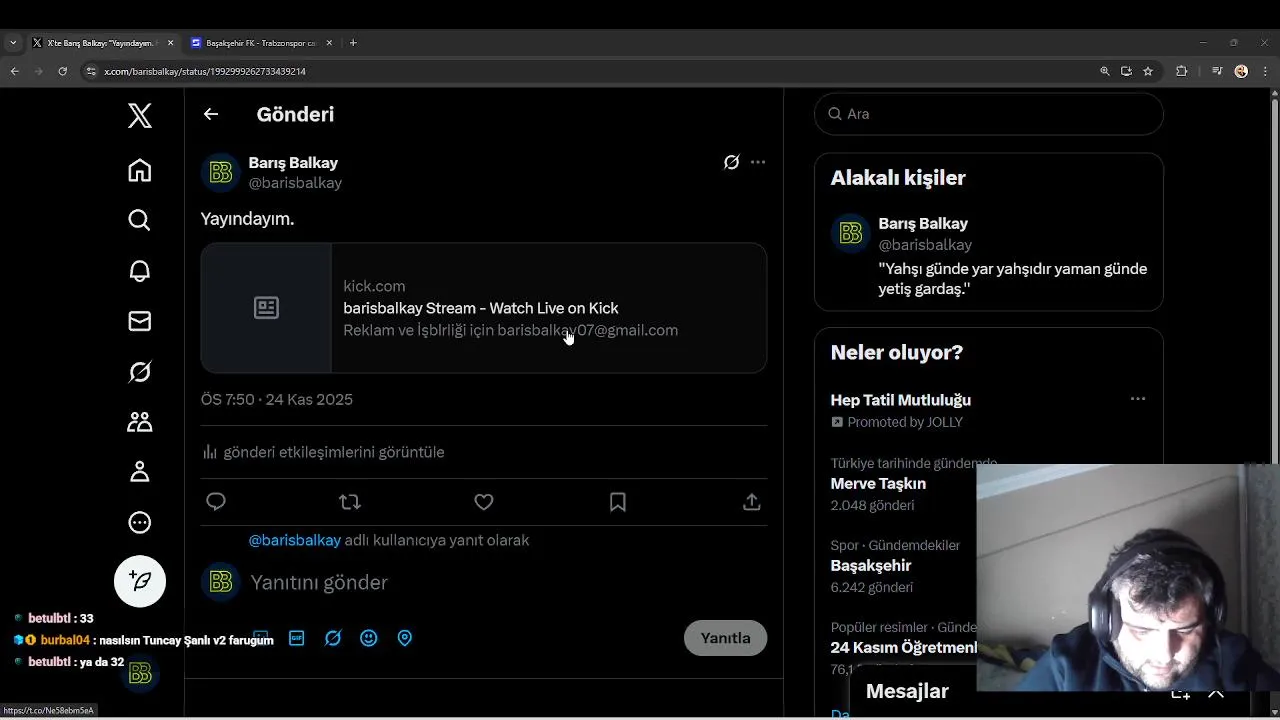Open tab search dropdown arrow
This screenshot has width=1280, height=720.
pos(12,43)
